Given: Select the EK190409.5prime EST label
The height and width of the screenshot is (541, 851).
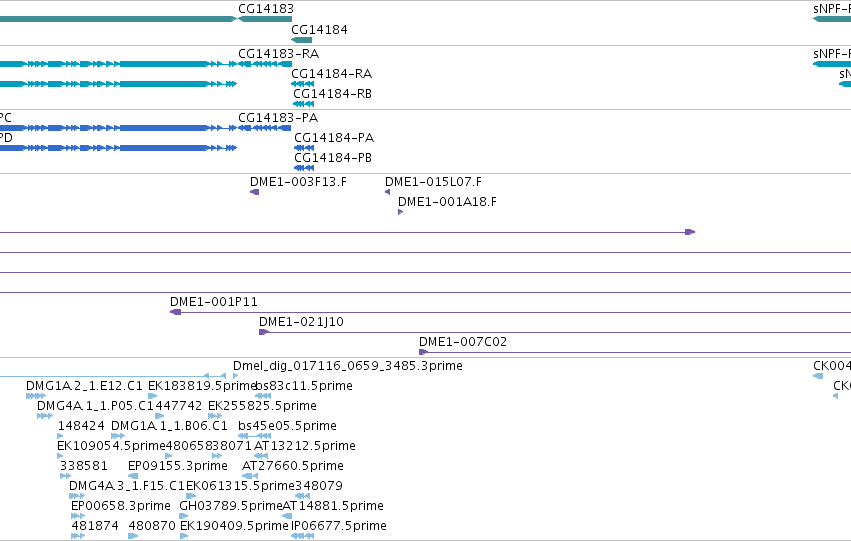Looking at the screenshot, I should (234, 526).
